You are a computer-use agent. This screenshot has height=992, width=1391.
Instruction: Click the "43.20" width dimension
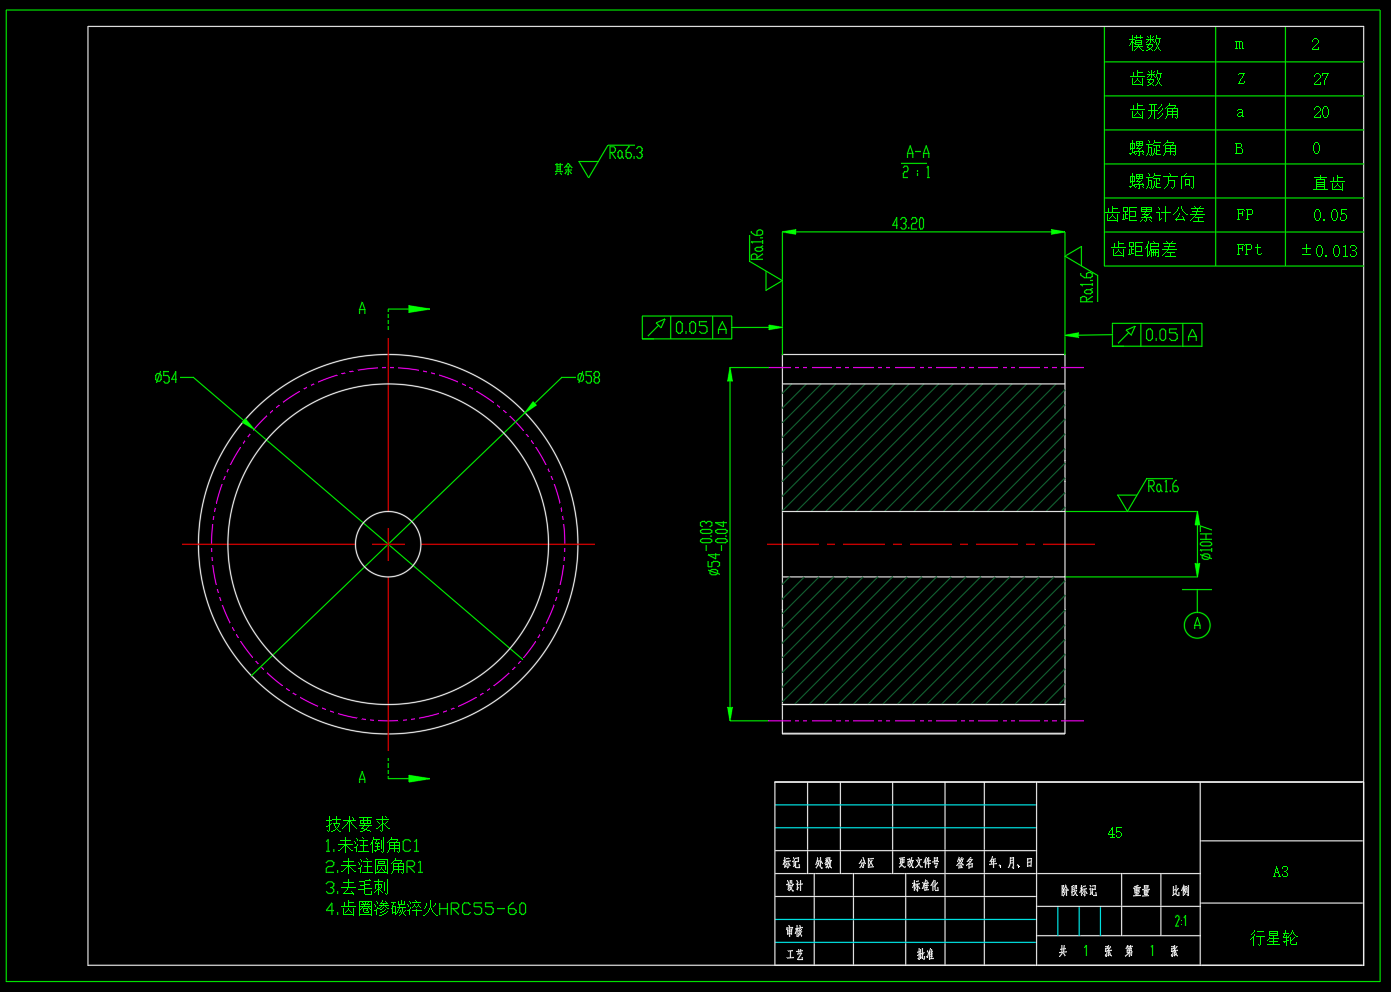(908, 224)
